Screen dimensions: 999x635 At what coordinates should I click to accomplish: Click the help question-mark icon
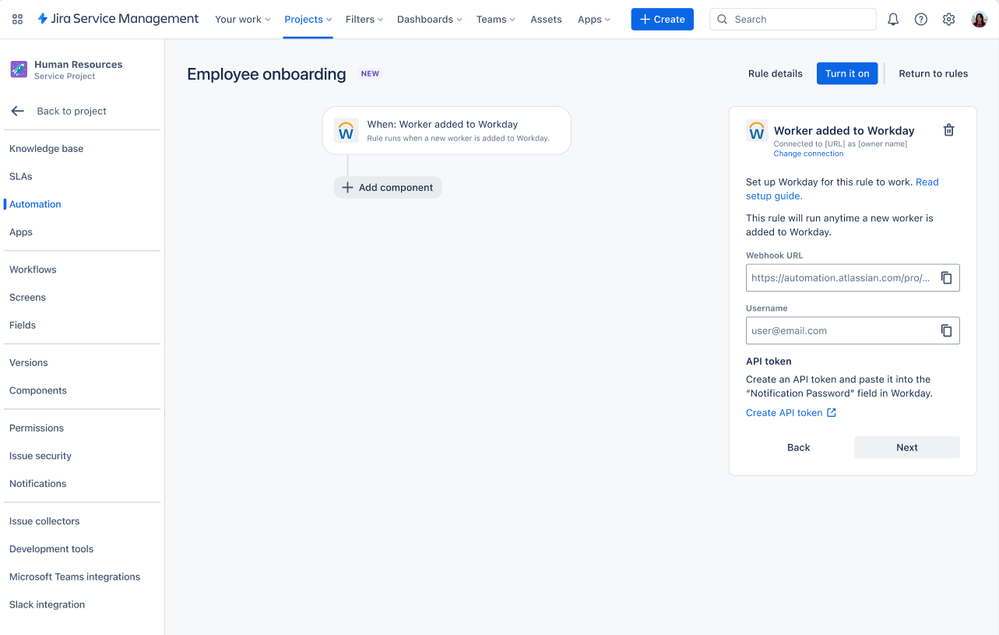coord(921,18)
